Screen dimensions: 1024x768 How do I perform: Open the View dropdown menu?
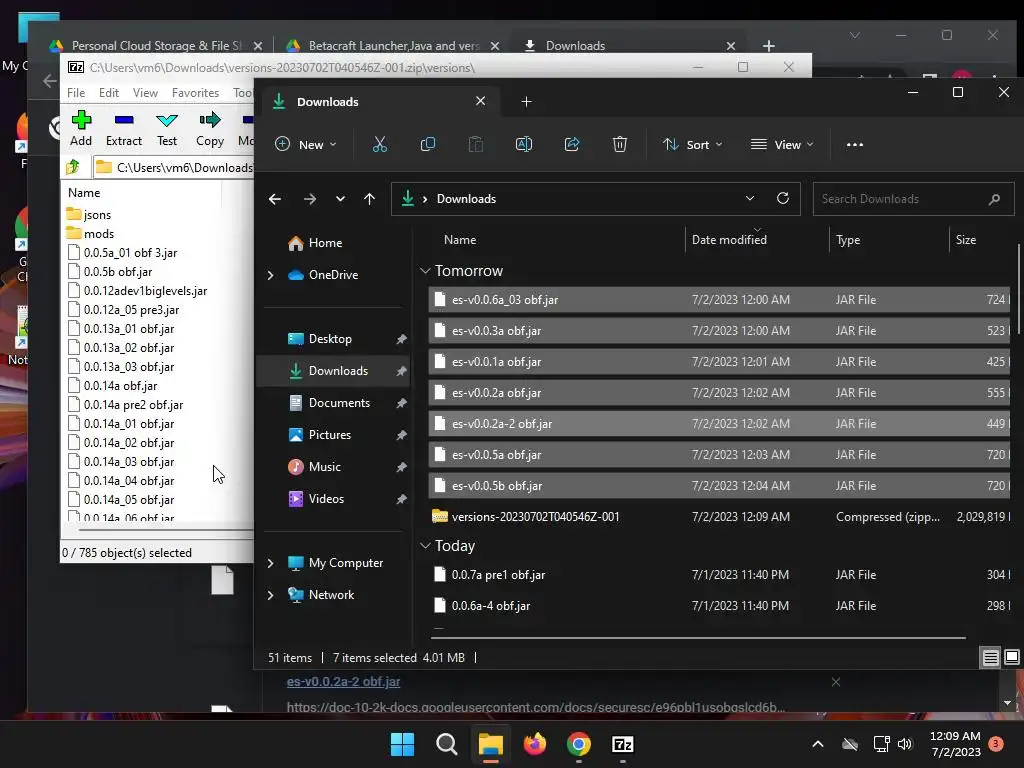pyautogui.click(x=782, y=144)
